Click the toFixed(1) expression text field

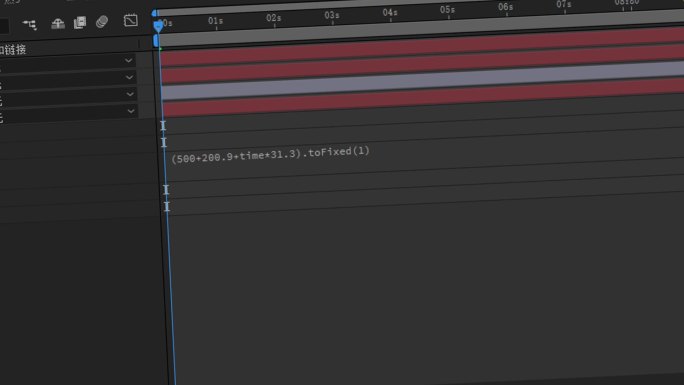click(x=270, y=155)
